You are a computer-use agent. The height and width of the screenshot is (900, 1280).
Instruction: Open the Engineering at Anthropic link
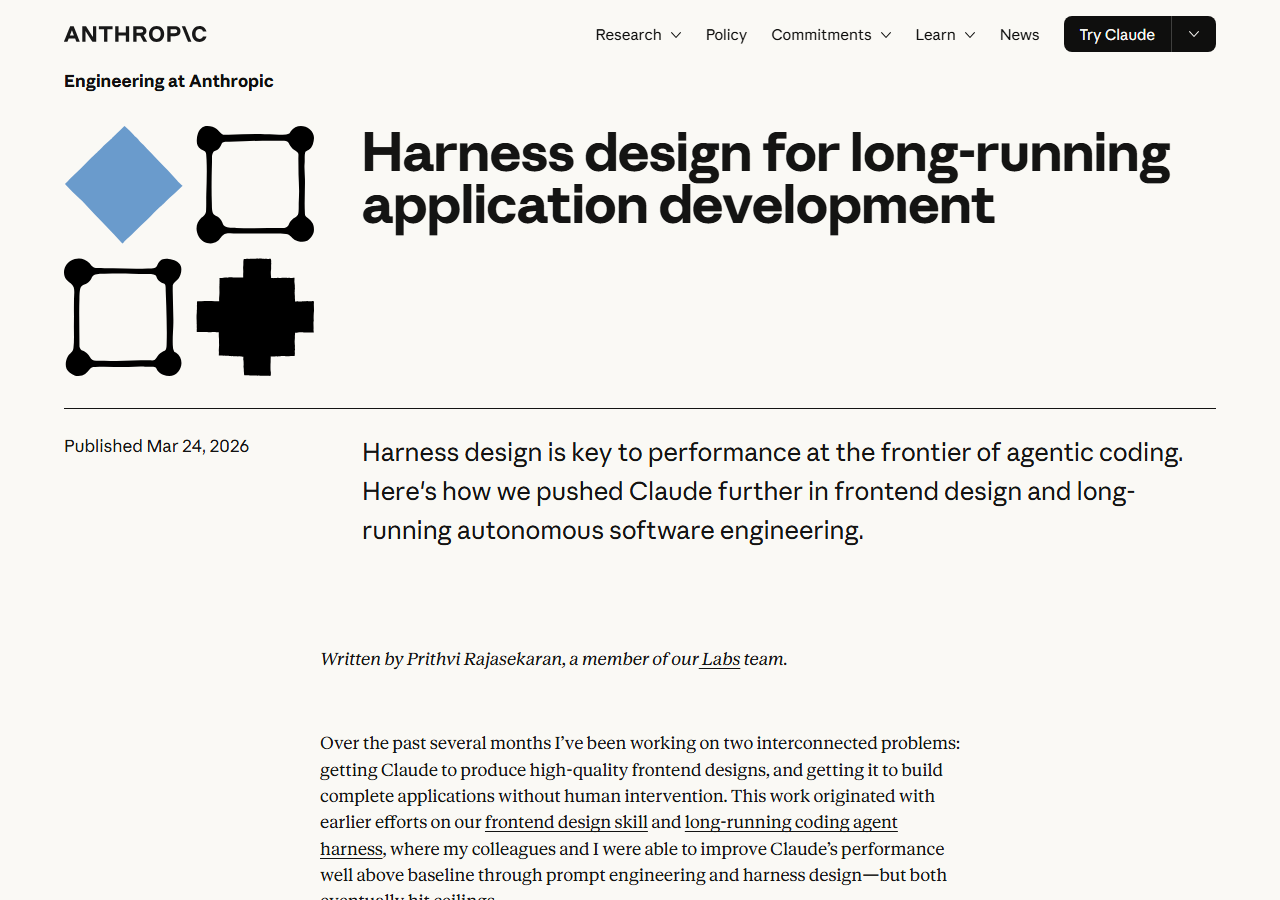point(169,81)
